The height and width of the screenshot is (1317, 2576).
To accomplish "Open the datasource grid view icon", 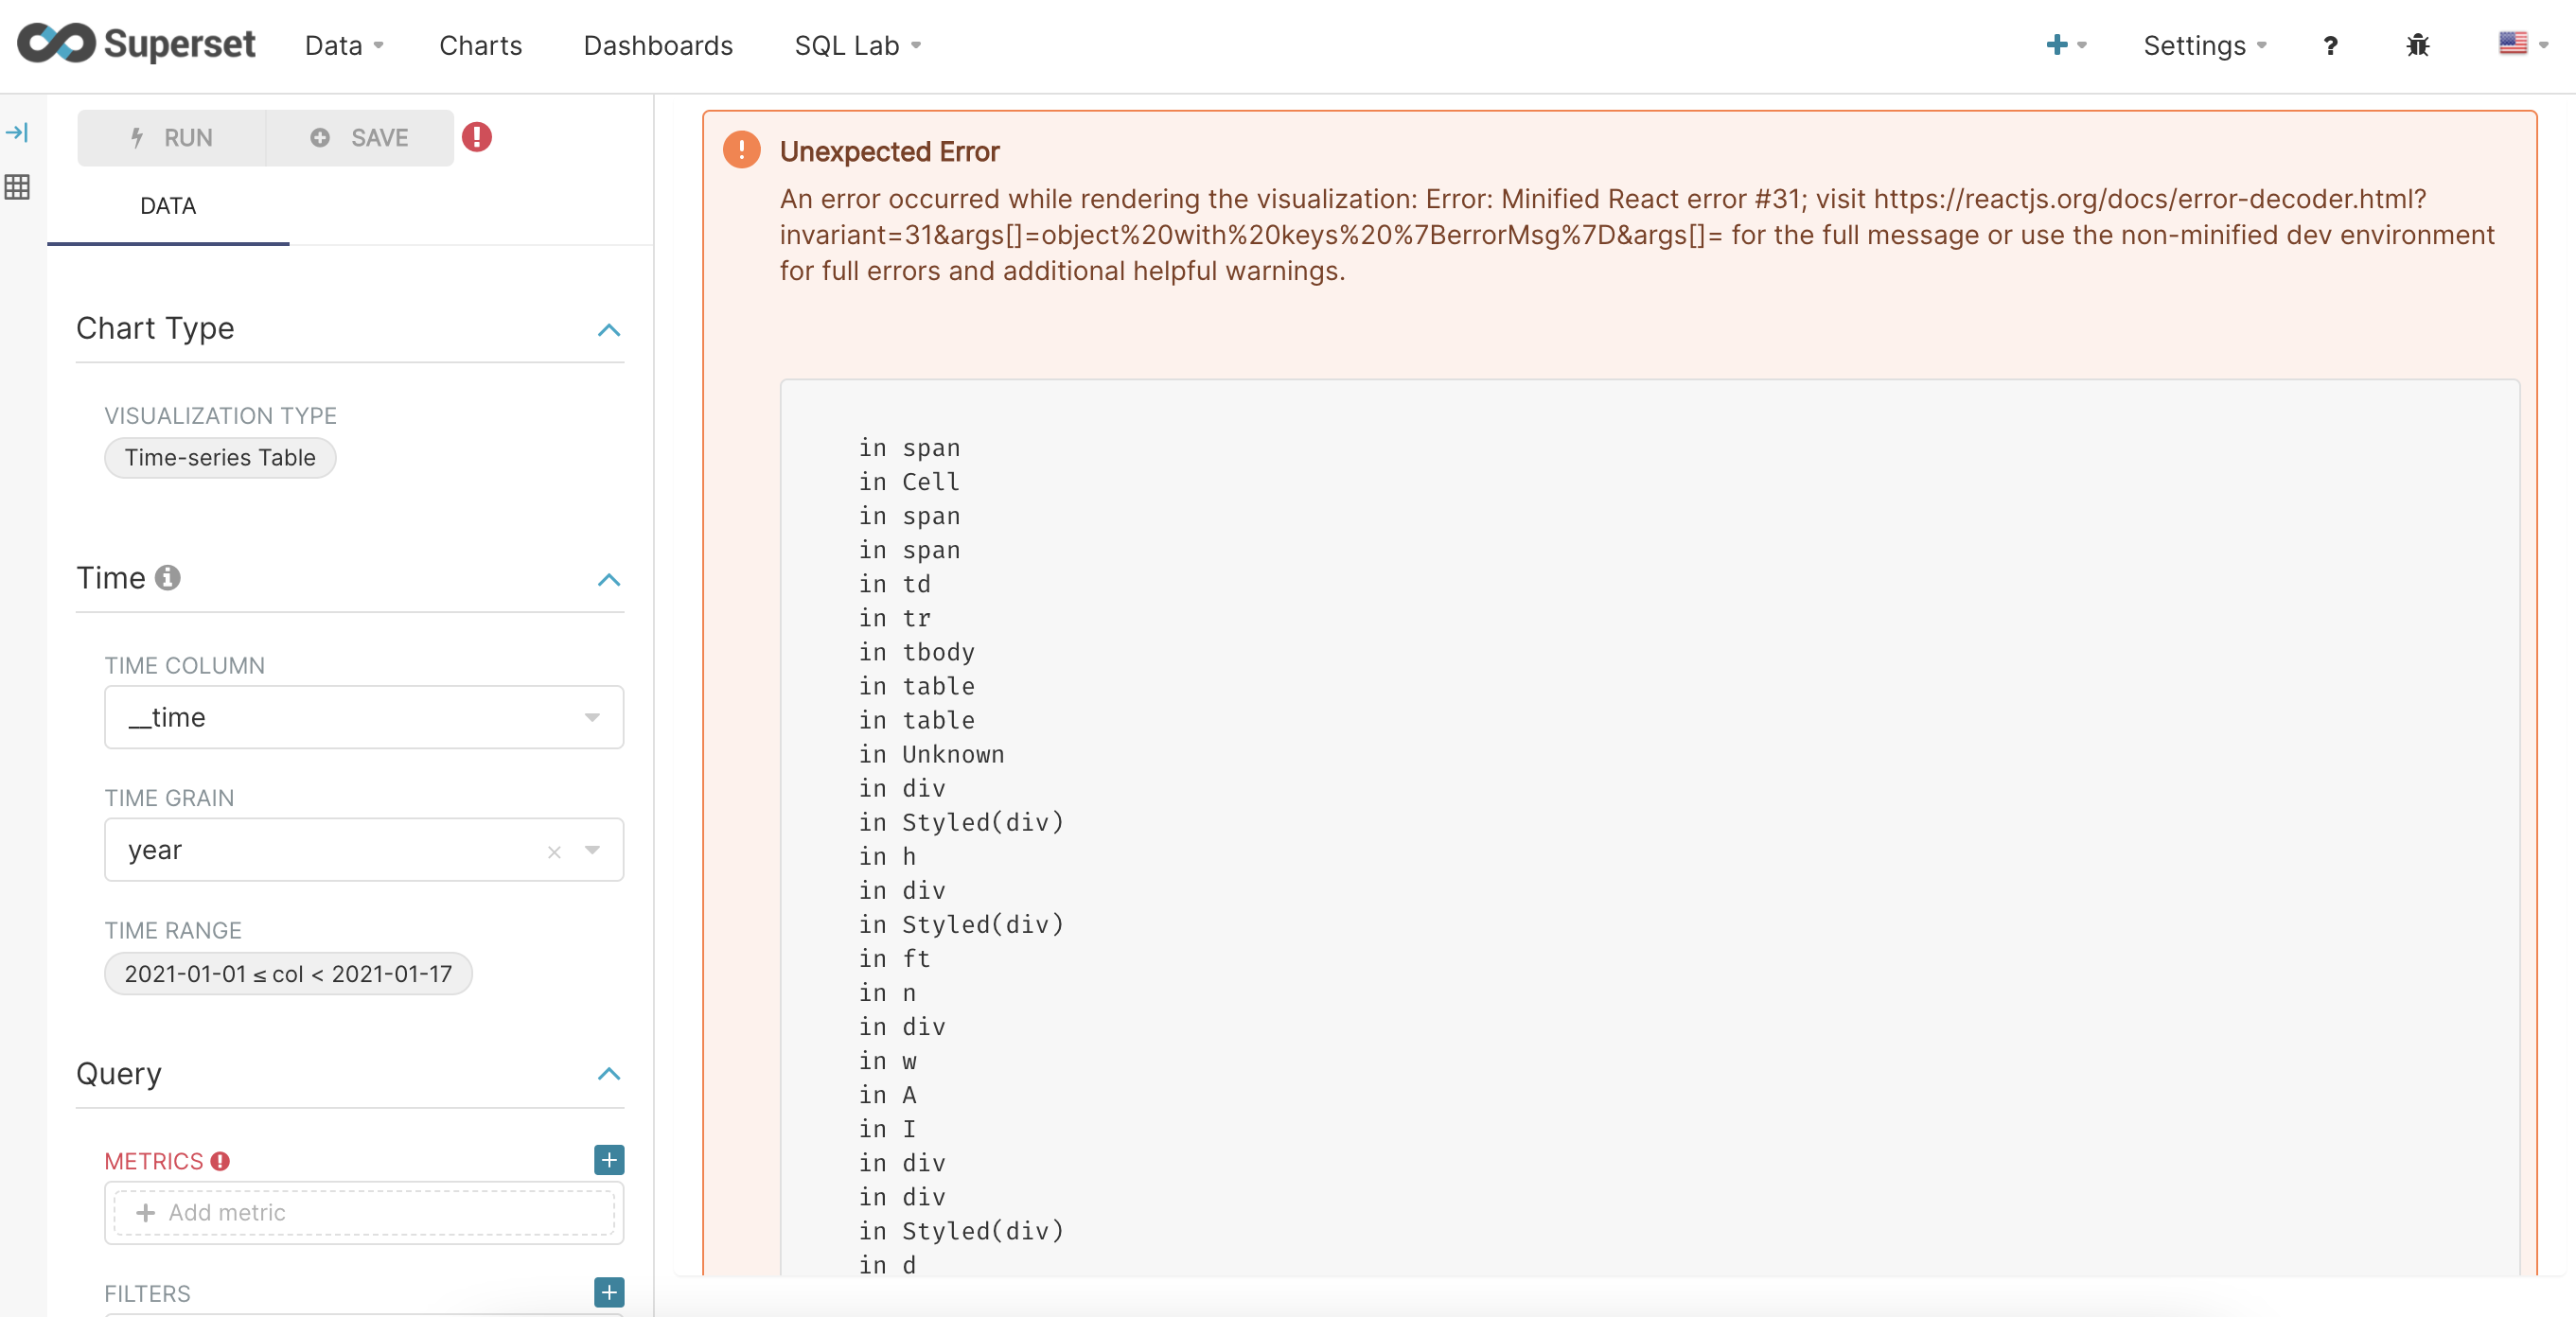I will pos(18,186).
